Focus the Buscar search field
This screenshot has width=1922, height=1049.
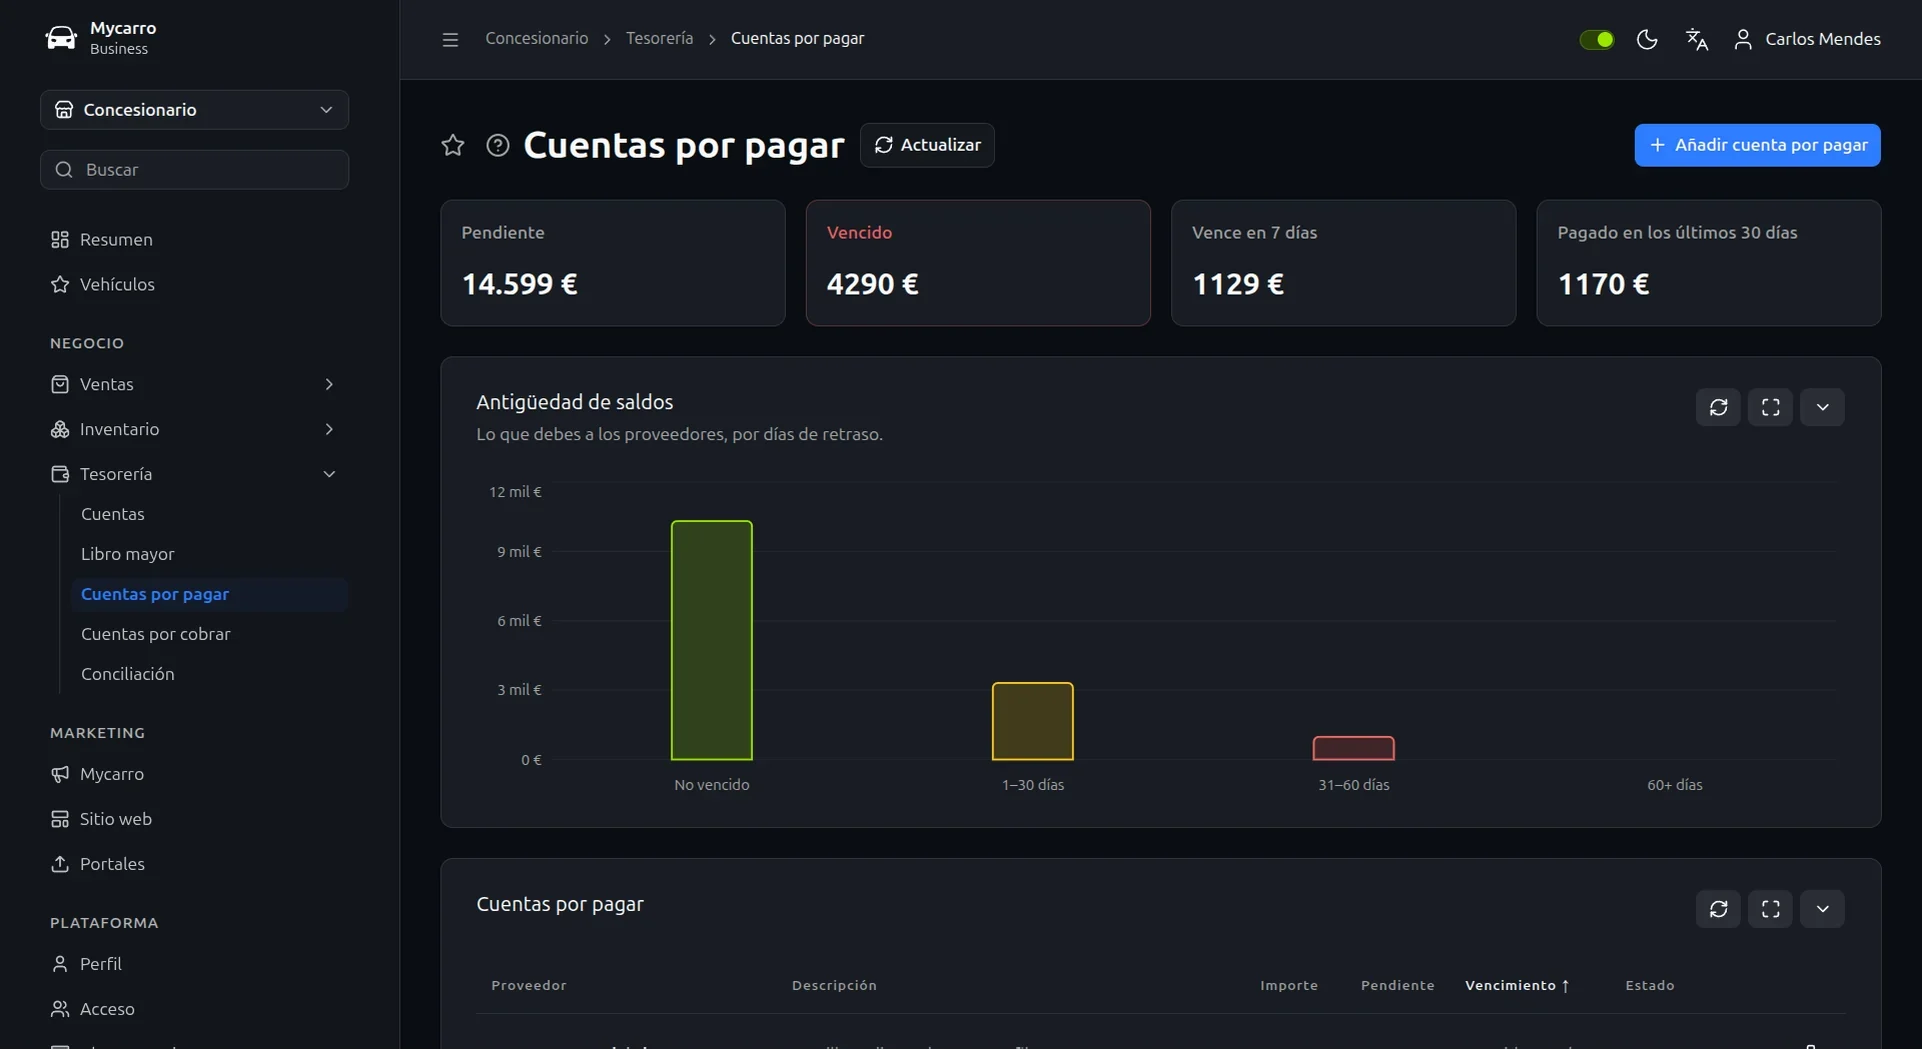pyautogui.click(x=194, y=170)
